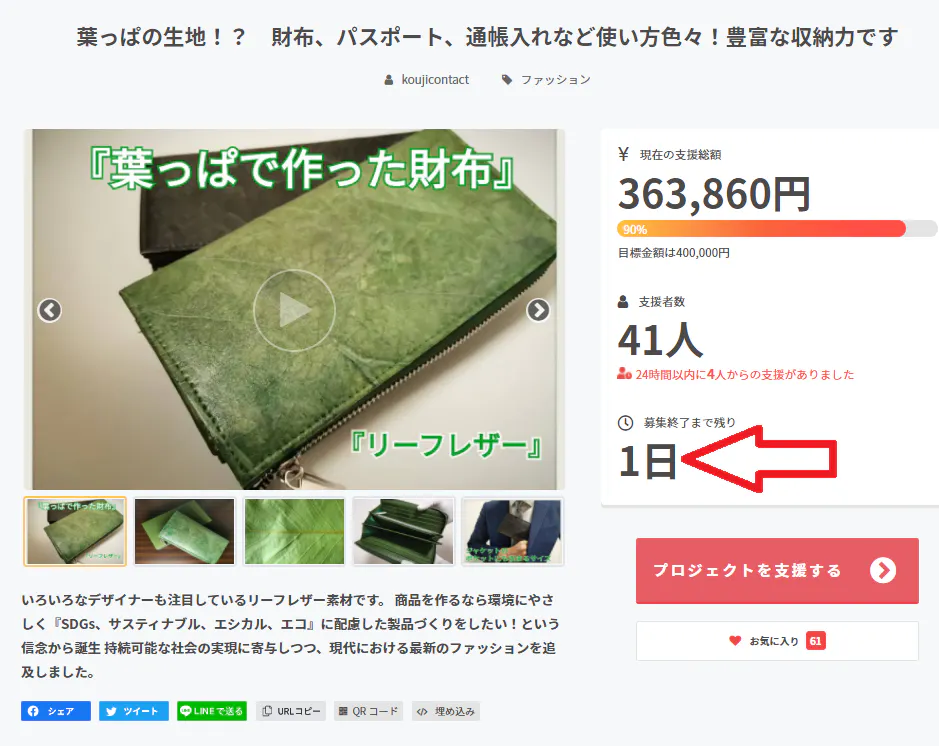Select the green leaf close-up thumbnail
This screenshot has height=746, width=939.
294,531
